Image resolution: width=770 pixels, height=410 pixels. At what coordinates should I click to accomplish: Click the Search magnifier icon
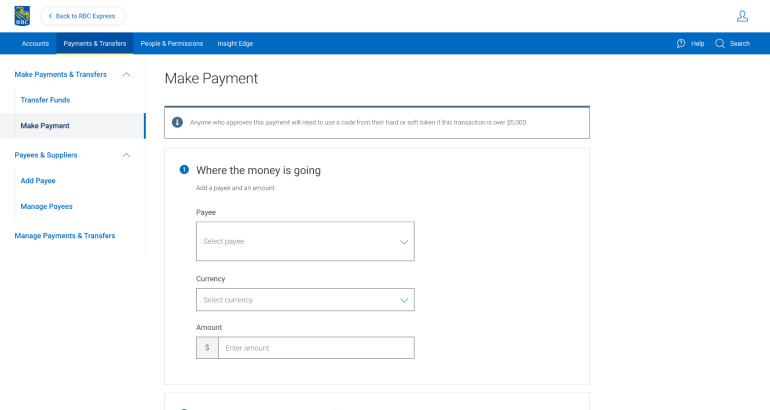pos(720,44)
